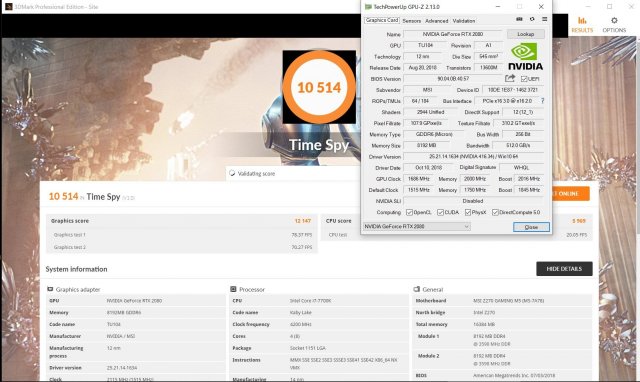
Task: Click the 3DMark app icon in title bar
Action: click(x=9, y=7)
